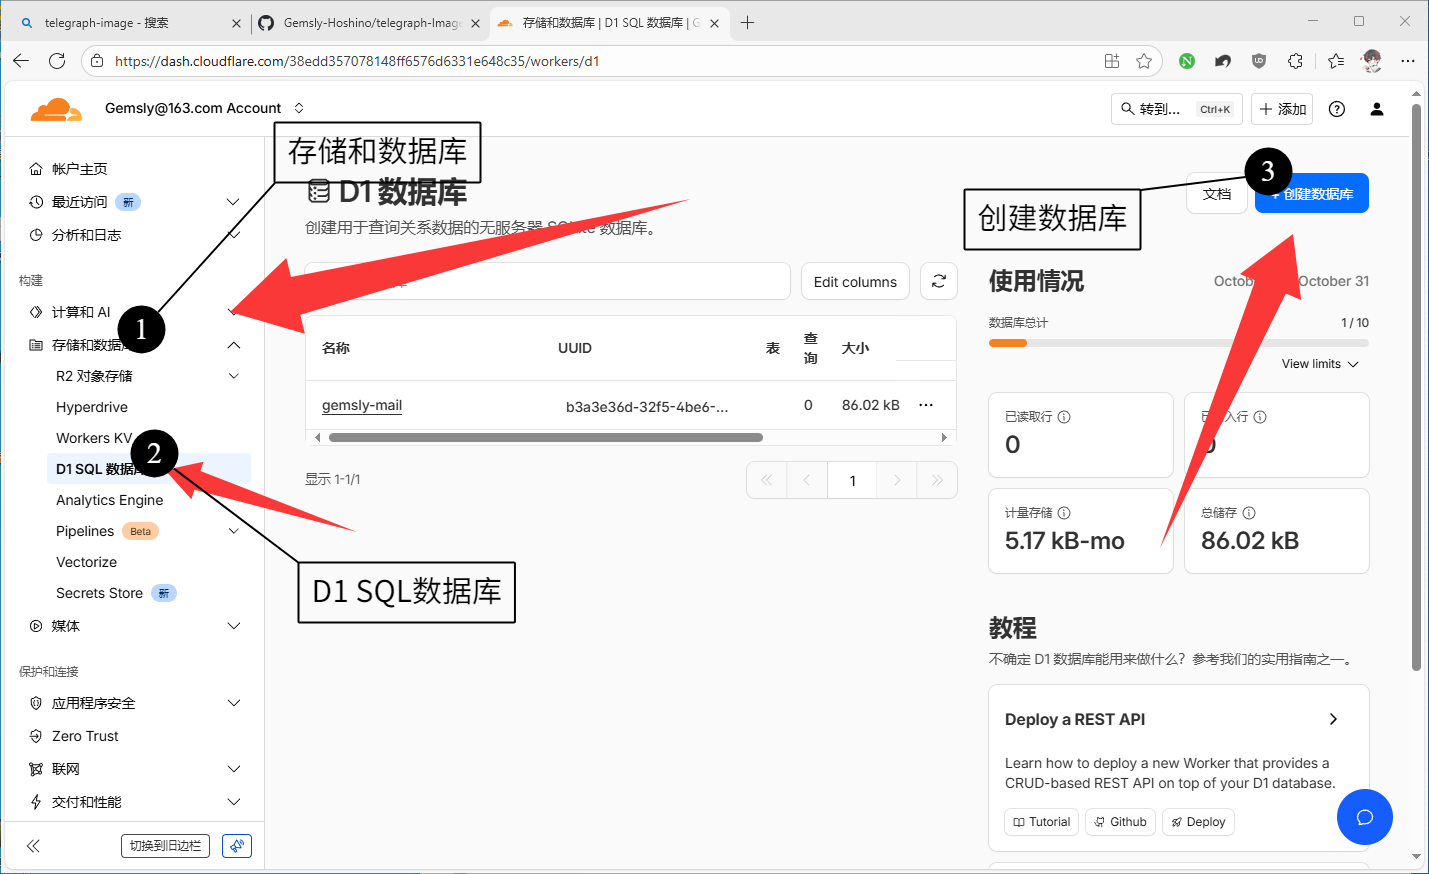Click the browser page reload button
The image size is (1429, 874).
57,61
